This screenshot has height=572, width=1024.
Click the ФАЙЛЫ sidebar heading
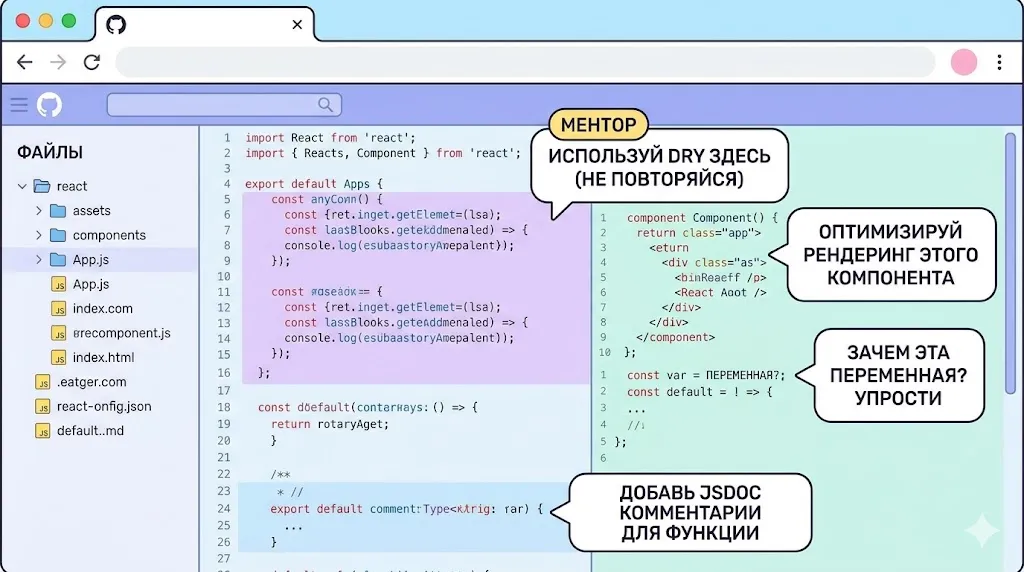coord(50,152)
